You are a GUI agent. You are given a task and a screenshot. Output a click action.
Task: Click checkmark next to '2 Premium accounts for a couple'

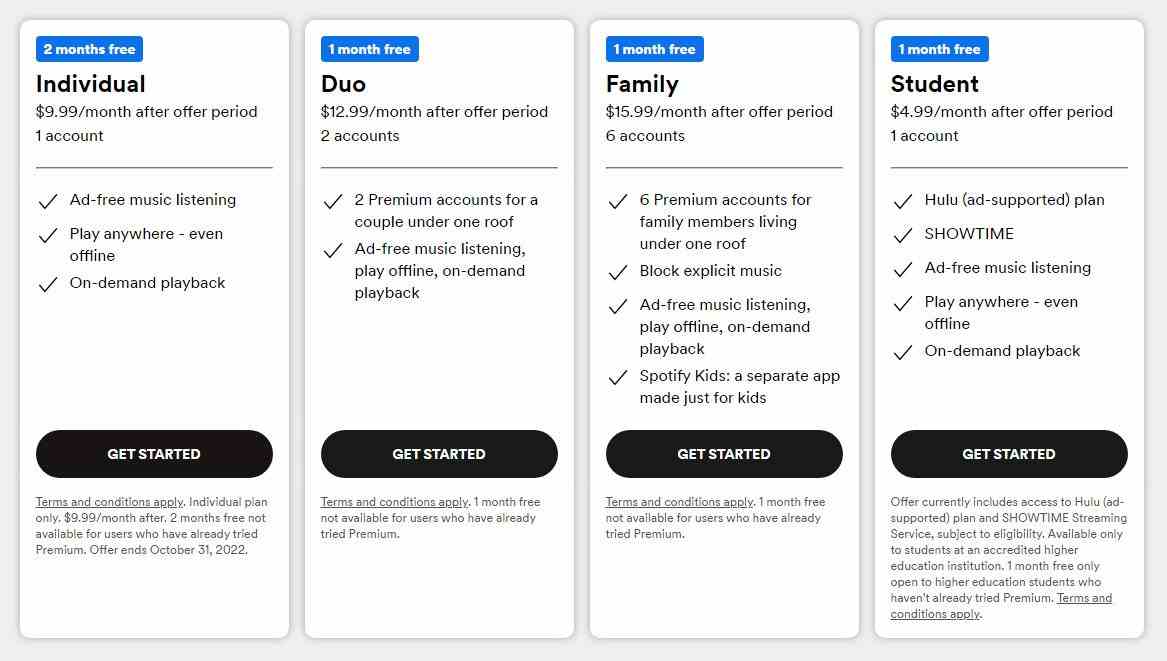[x=333, y=201]
